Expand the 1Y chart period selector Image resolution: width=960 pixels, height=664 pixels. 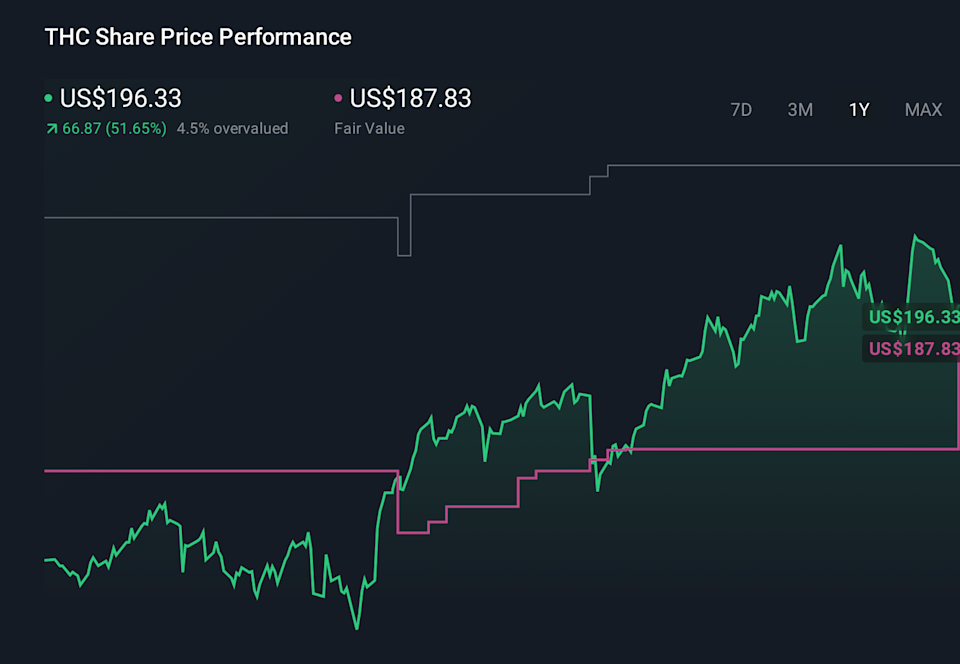point(859,110)
